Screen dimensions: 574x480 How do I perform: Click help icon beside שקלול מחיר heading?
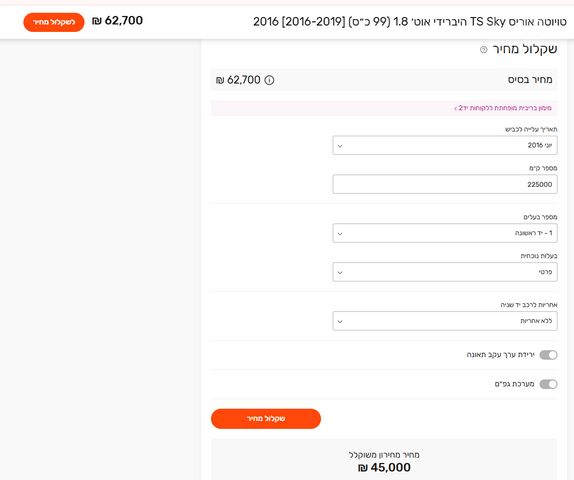[484, 49]
